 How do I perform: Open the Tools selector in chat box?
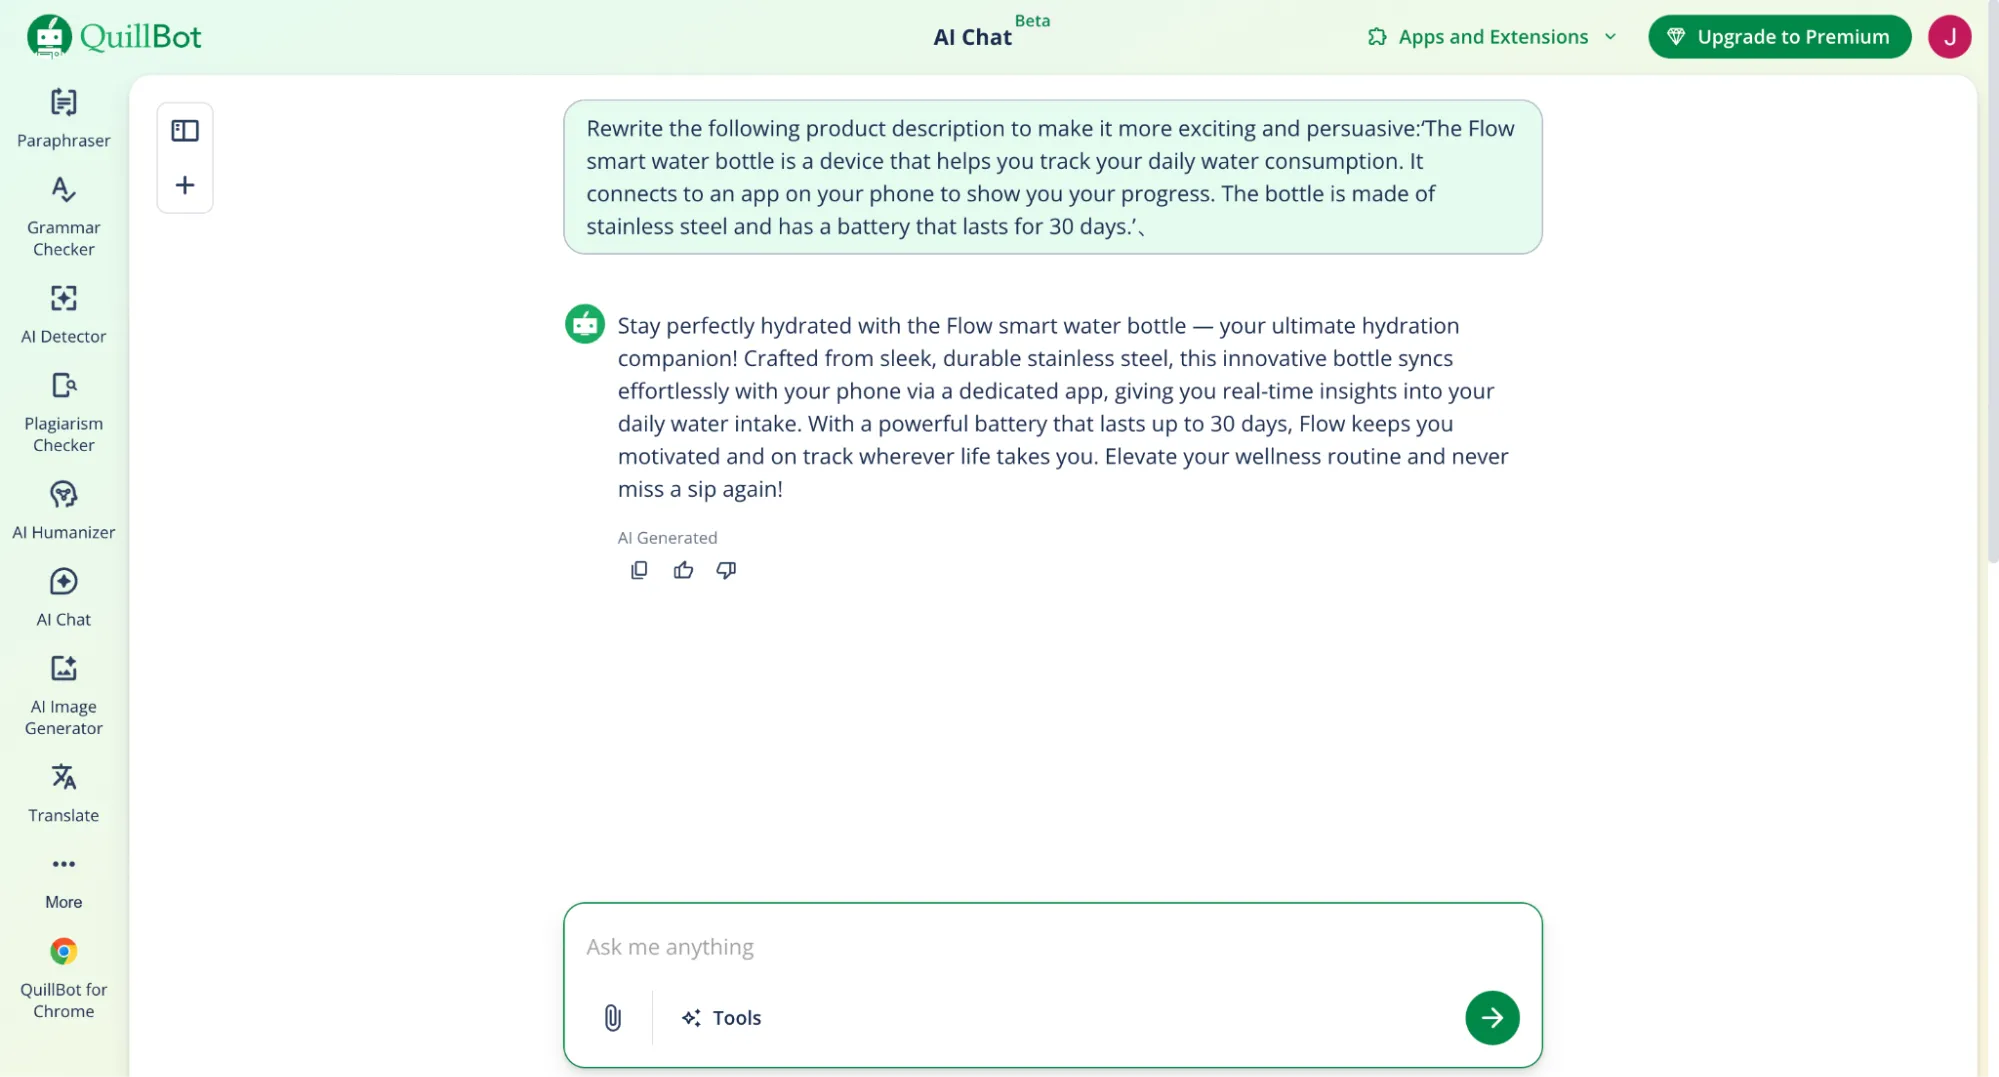coord(722,1018)
